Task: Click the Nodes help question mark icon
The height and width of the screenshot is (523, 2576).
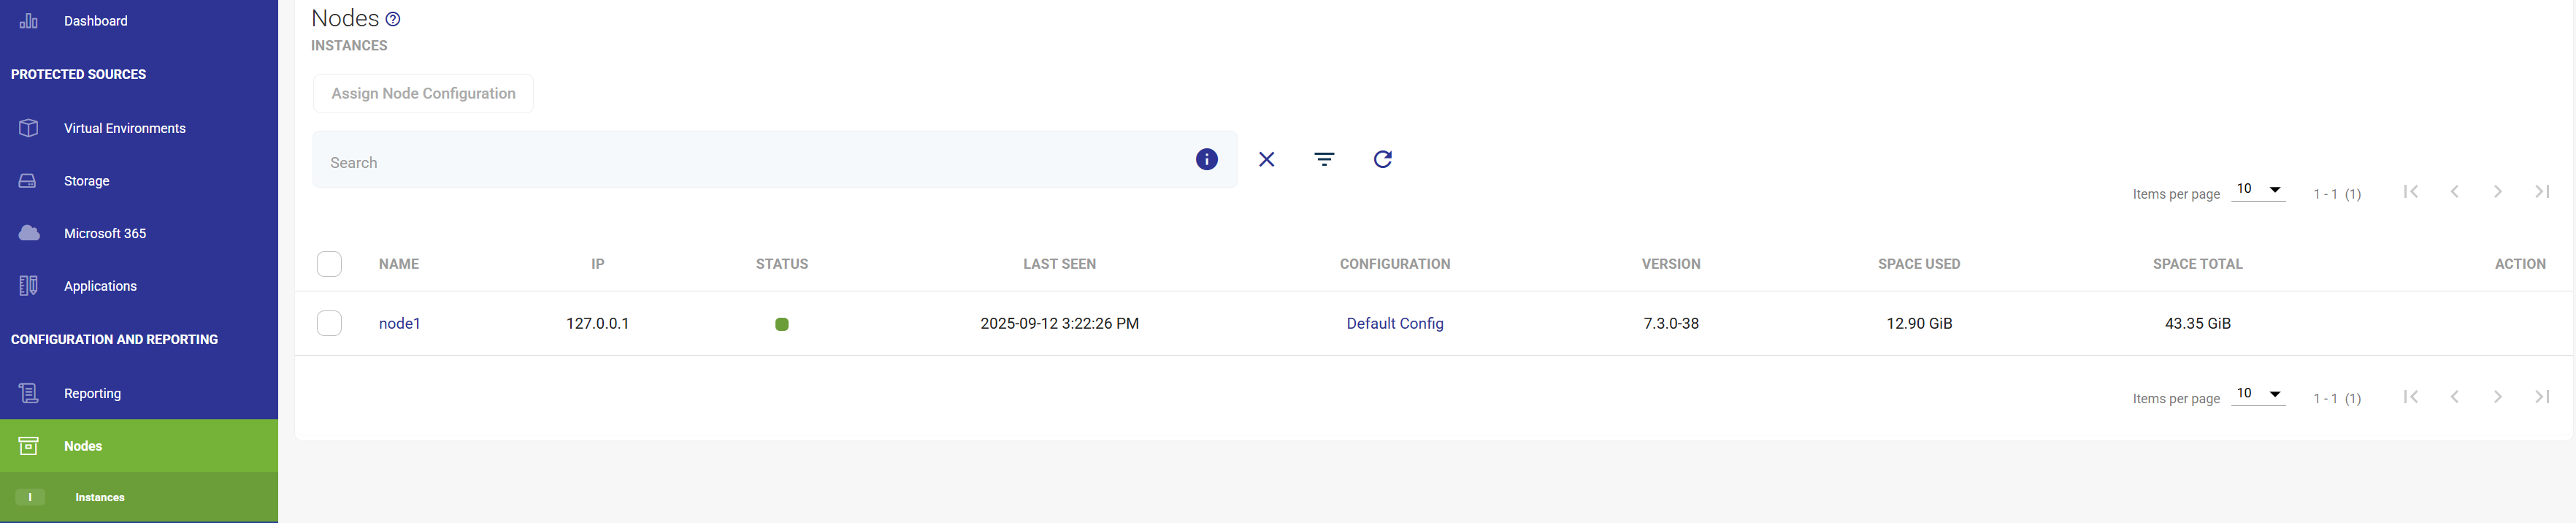Action: (x=393, y=19)
